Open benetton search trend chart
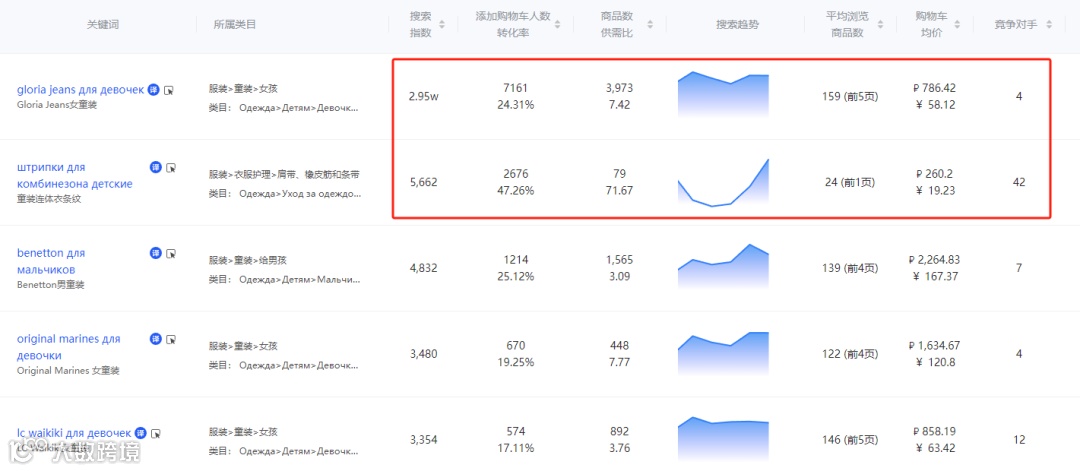Screen dimensions: 1080x471 click(x=723, y=266)
